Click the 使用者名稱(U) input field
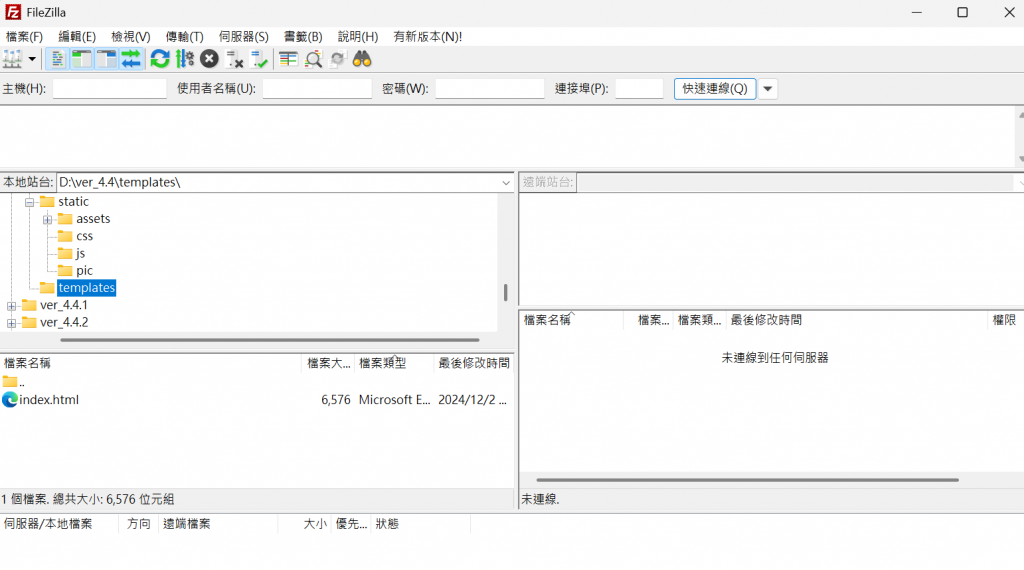The height and width of the screenshot is (570, 1024). (317, 89)
